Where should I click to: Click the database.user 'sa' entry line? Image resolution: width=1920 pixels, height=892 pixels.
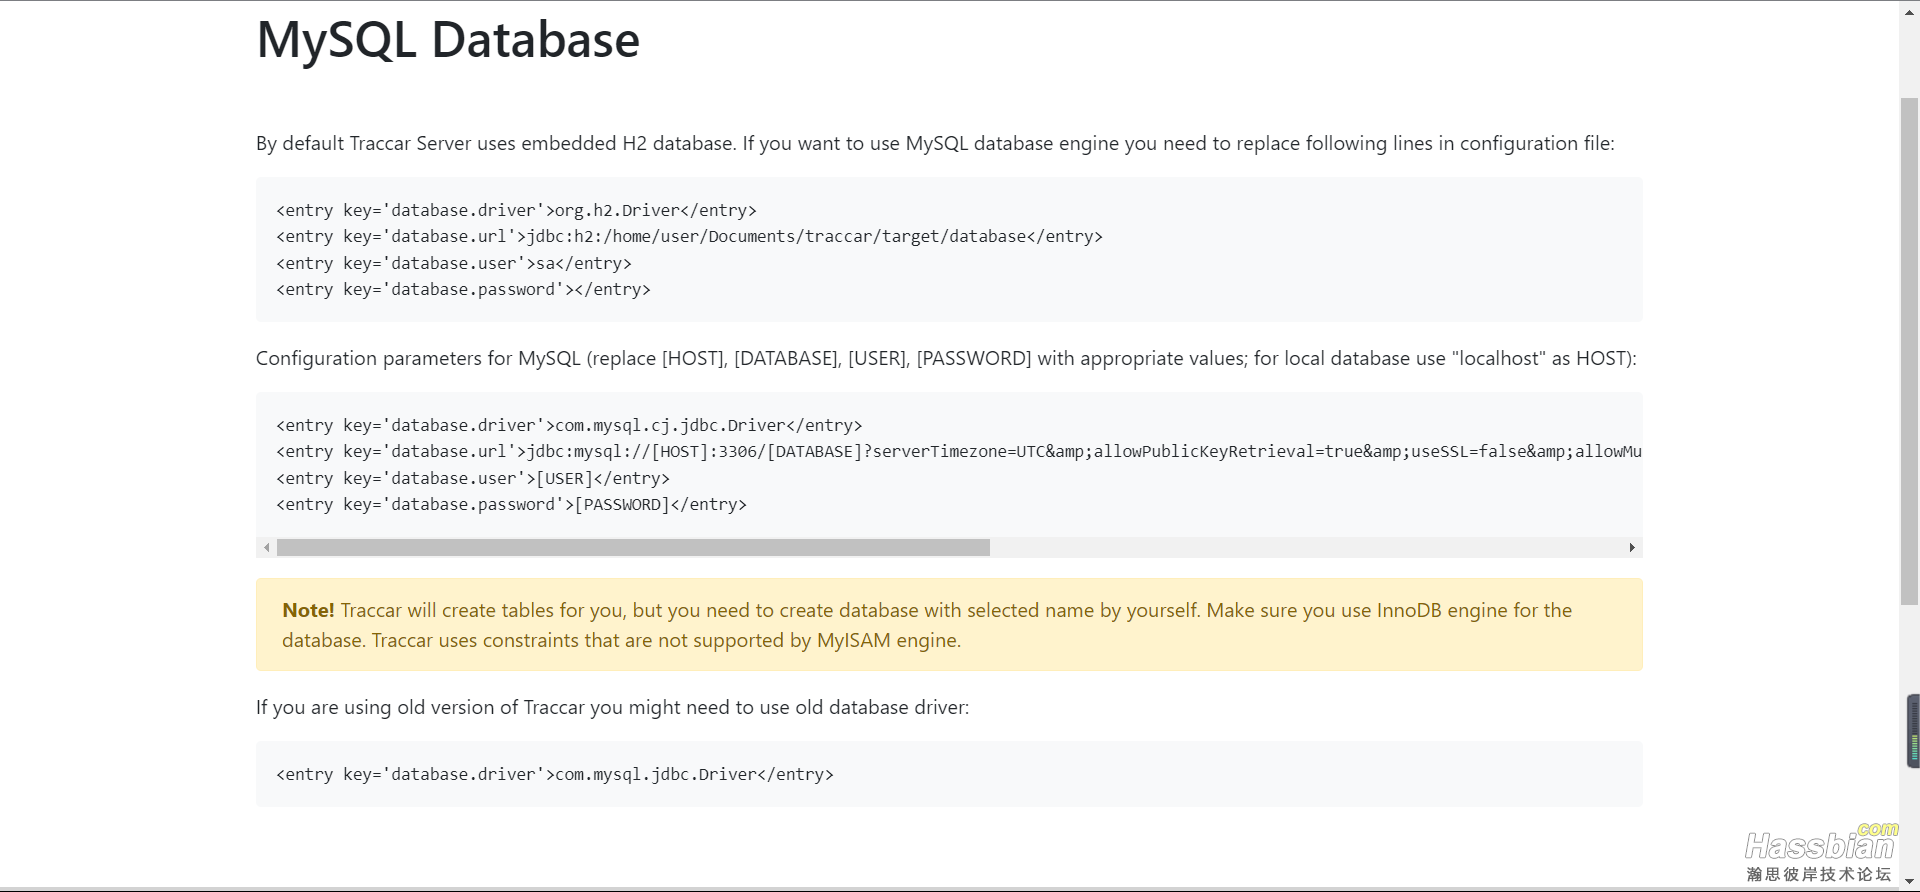pyautogui.click(x=454, y=263)
